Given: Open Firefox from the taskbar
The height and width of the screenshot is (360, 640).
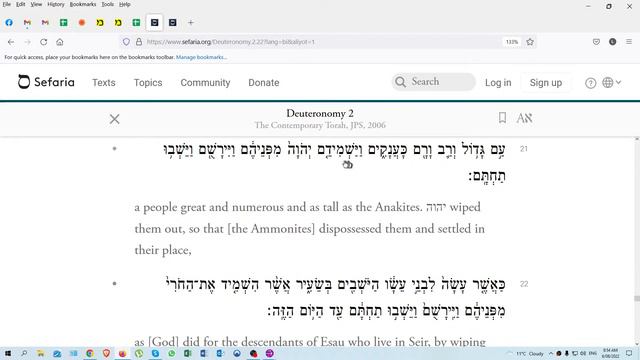Looking at the screenshot, I should (x=122, y=353).
